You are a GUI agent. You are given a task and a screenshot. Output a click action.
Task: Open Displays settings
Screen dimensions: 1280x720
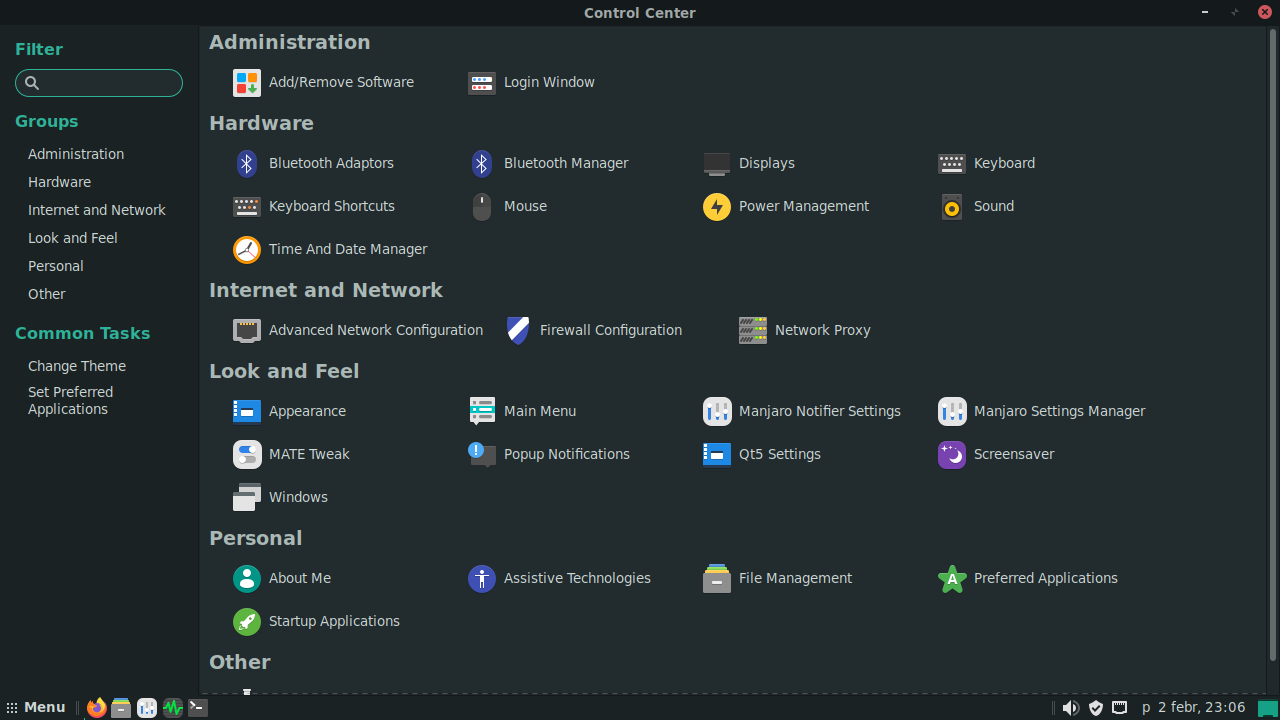749,163
